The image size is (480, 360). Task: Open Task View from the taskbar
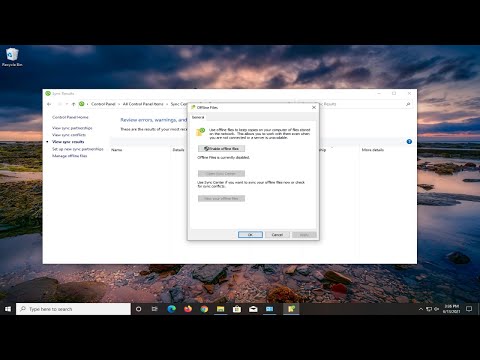pyautogui.click(x=155, y=309)
